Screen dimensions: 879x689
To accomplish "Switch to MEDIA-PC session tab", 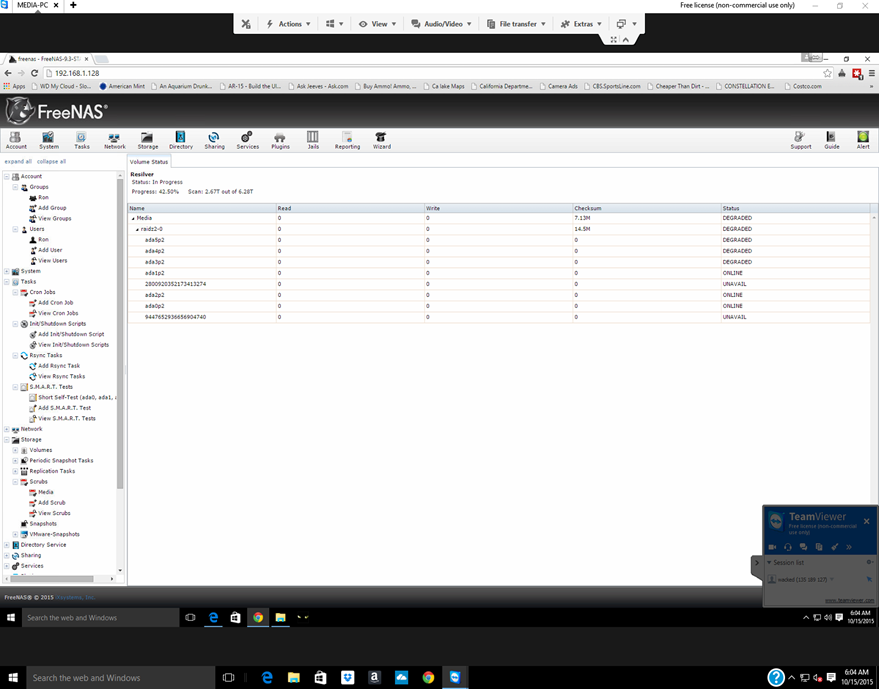I will coord(32,5).
